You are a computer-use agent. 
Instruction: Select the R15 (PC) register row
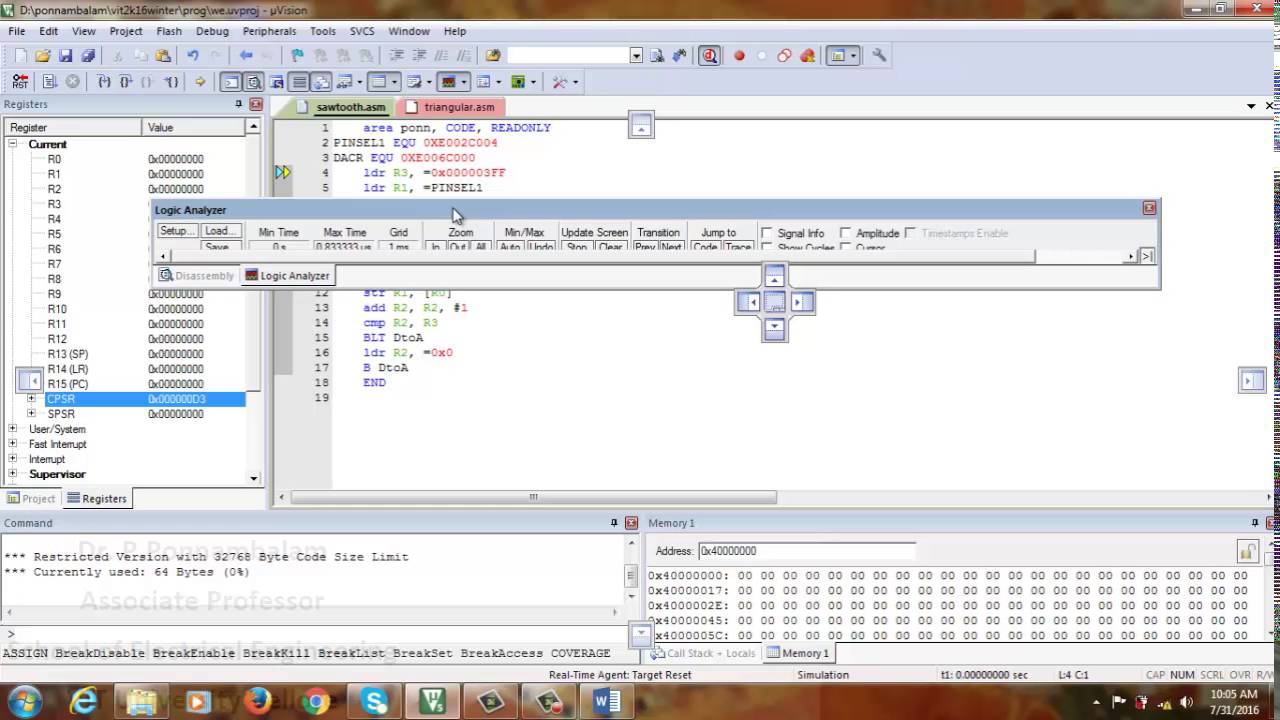point(126,384)
